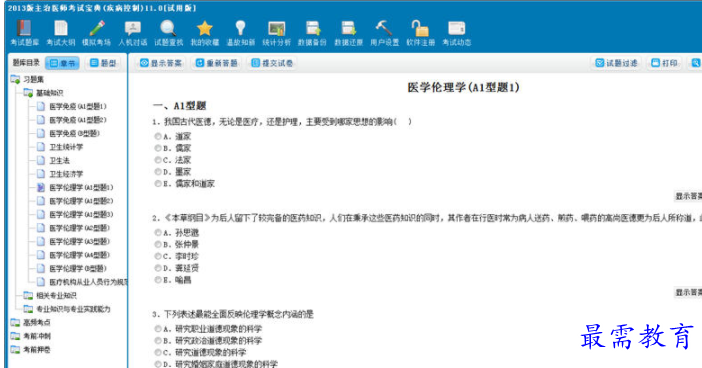
Task: Expand the 专业知识与专业实践能力 folder
Action: (67, 309)
